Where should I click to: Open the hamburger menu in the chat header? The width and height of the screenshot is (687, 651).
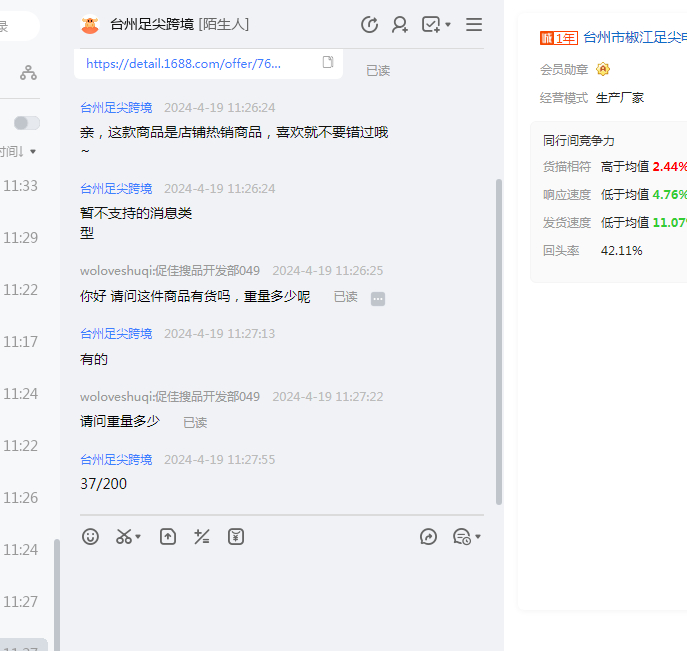click(x=474, y=25)
